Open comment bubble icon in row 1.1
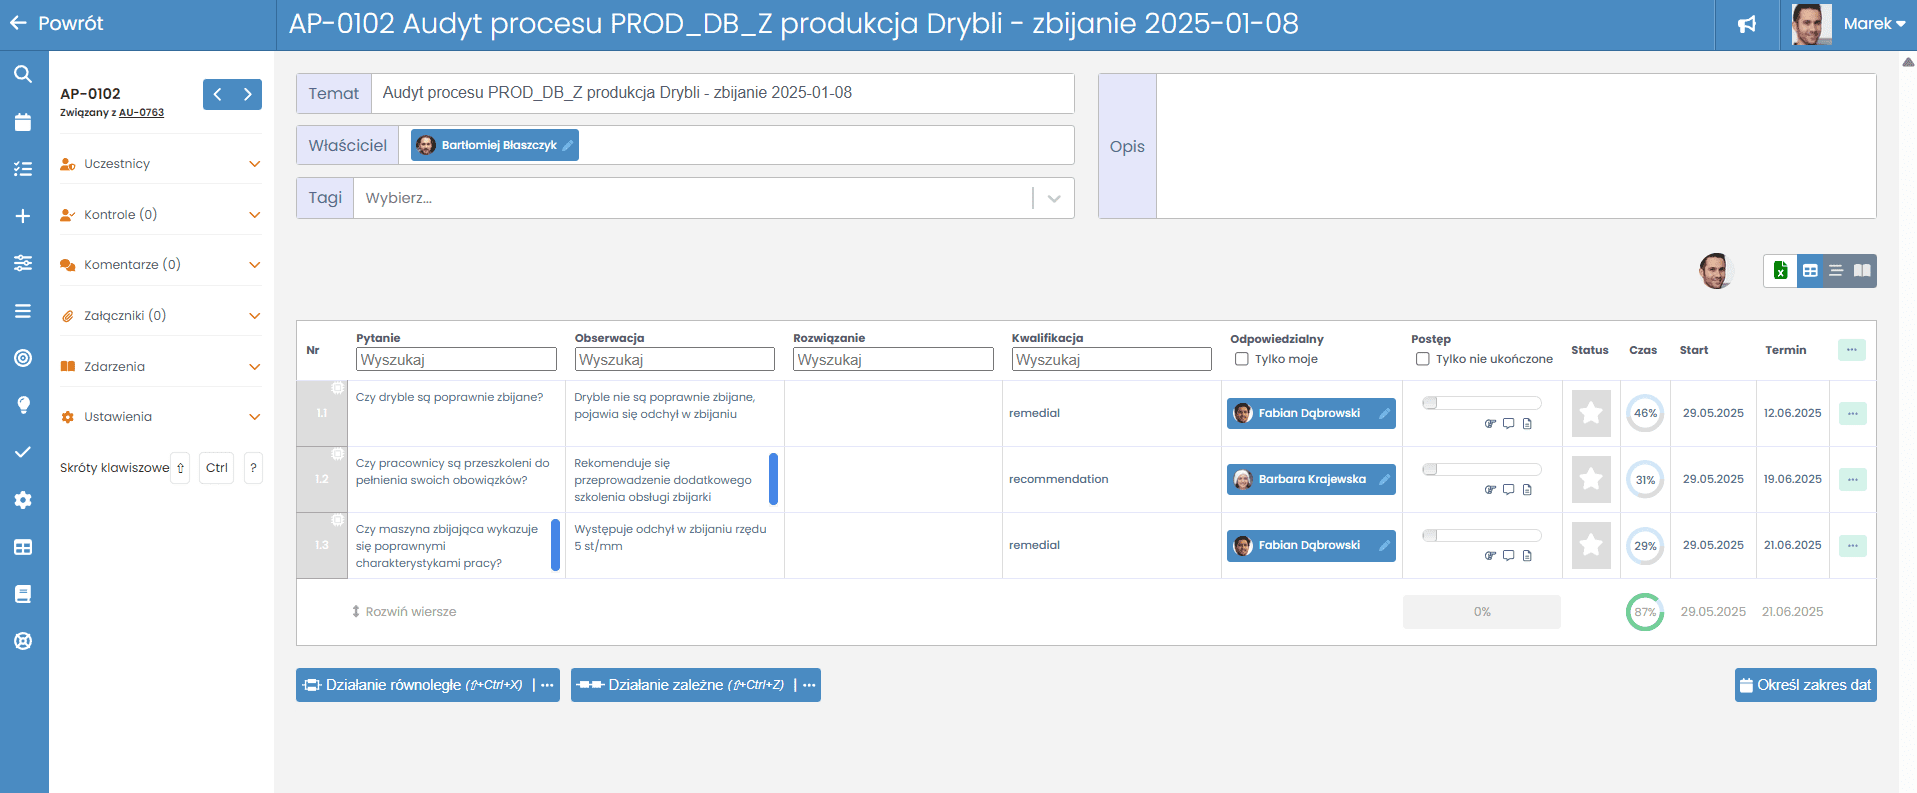1917x793 pixels. [x=1508, y=424]
